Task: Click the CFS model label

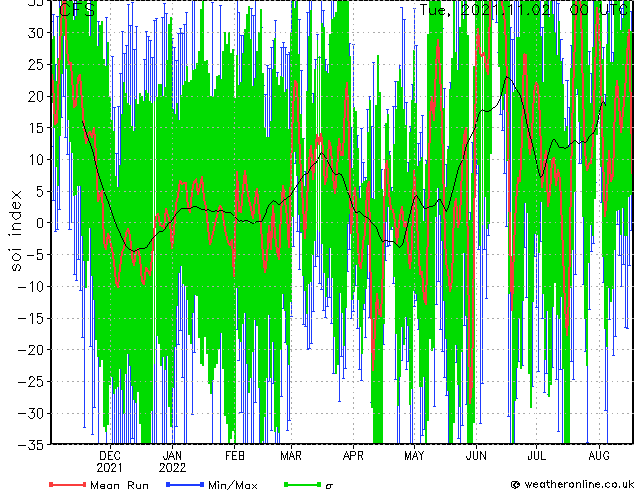Action: point(77,10)
